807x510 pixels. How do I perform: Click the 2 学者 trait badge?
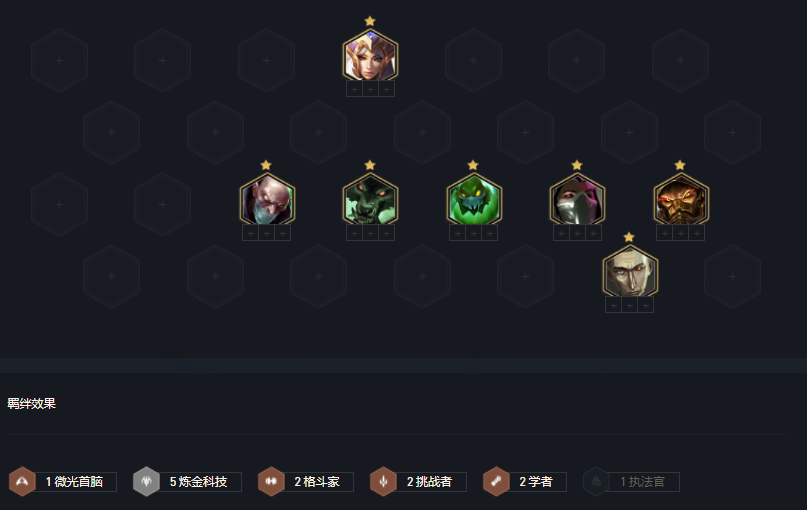pyautogui.click(x=524, y=482)
